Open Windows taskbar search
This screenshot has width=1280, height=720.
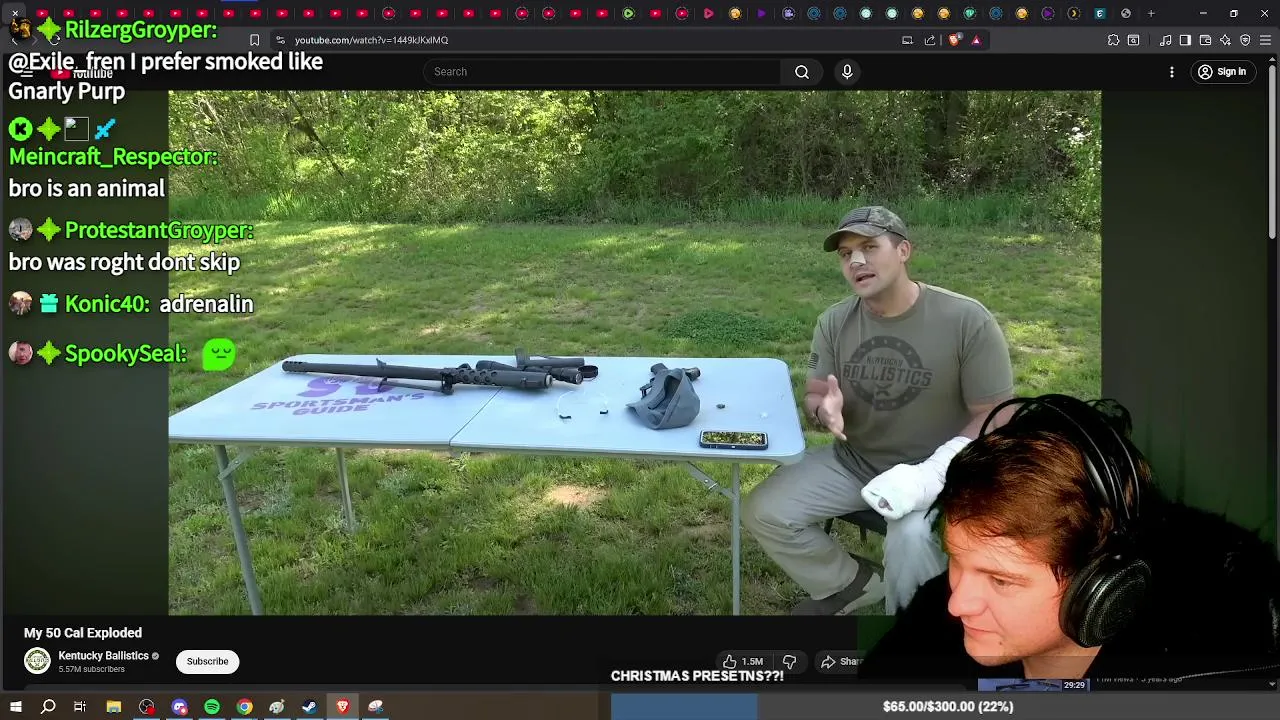[x=48, y=707]
